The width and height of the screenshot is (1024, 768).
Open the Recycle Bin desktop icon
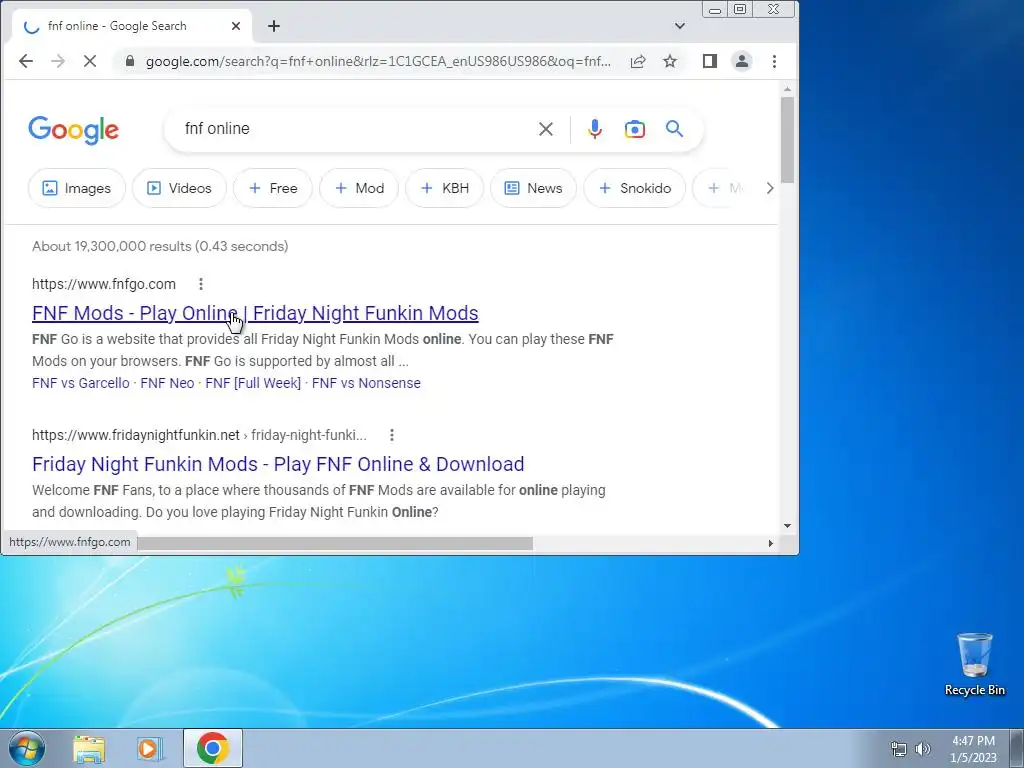point(974,664)
